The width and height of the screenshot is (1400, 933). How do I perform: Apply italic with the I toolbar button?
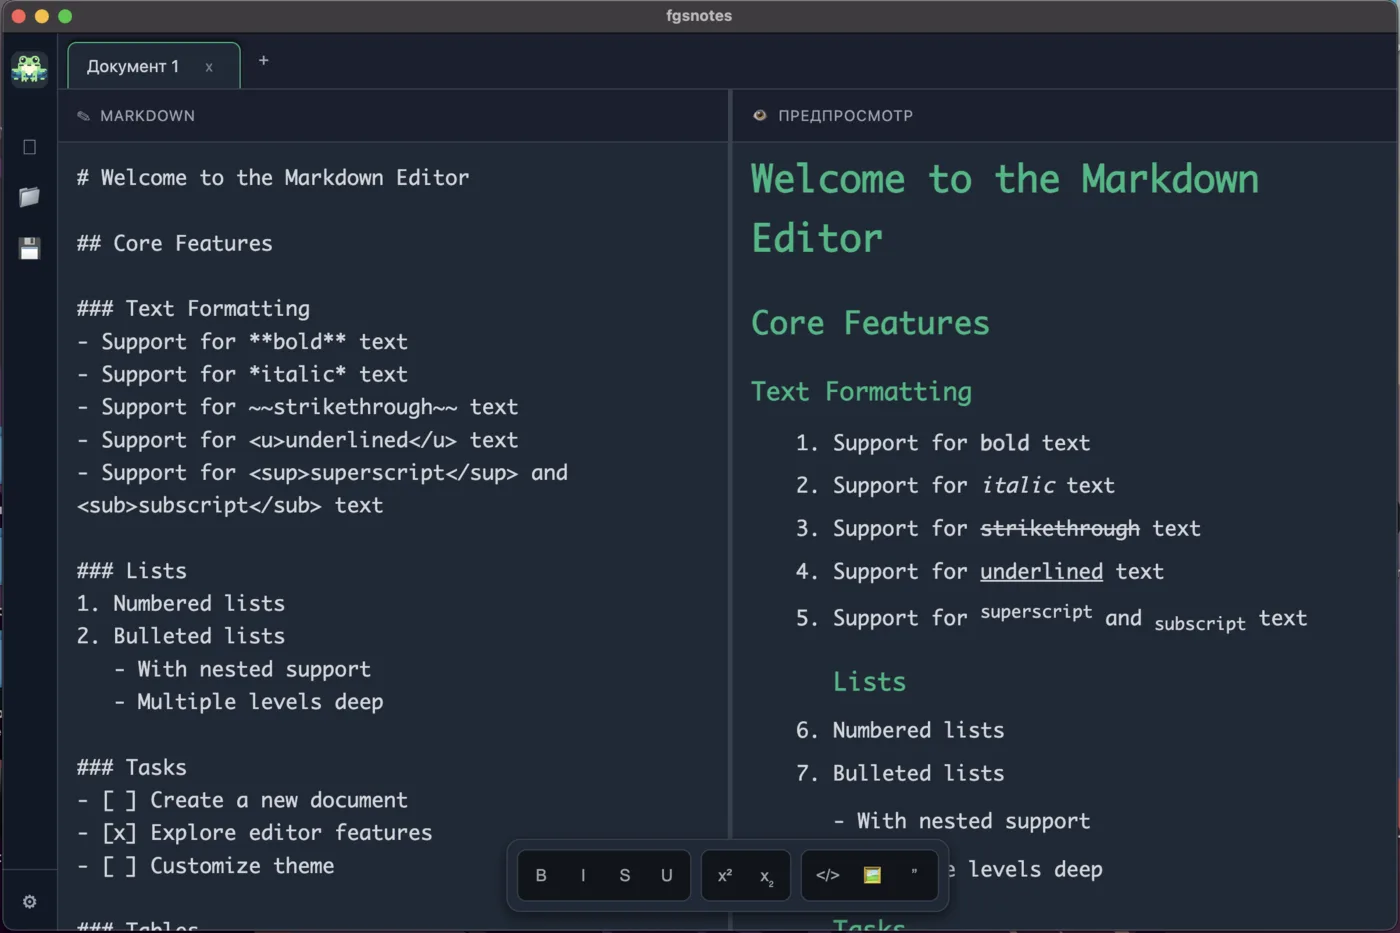583,875
